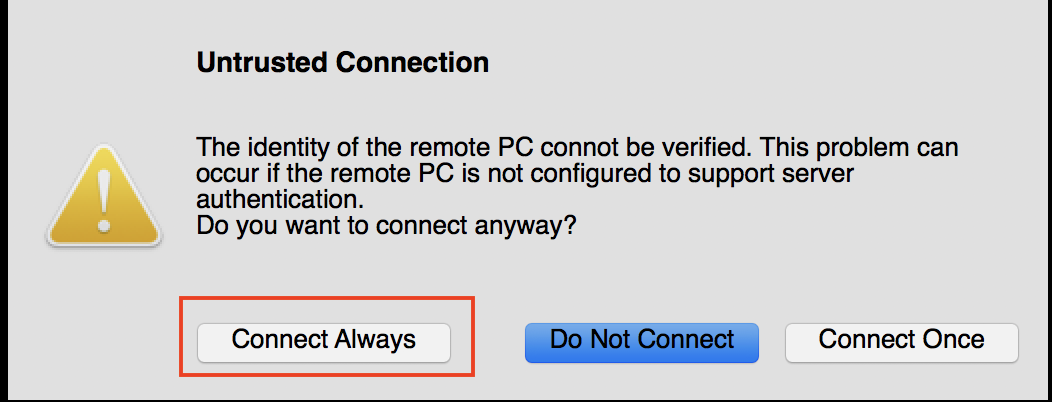This screenshot has height=402, width=1052.
Task: Cancel connecting via Do Not Connect
Action: [641, 343]
